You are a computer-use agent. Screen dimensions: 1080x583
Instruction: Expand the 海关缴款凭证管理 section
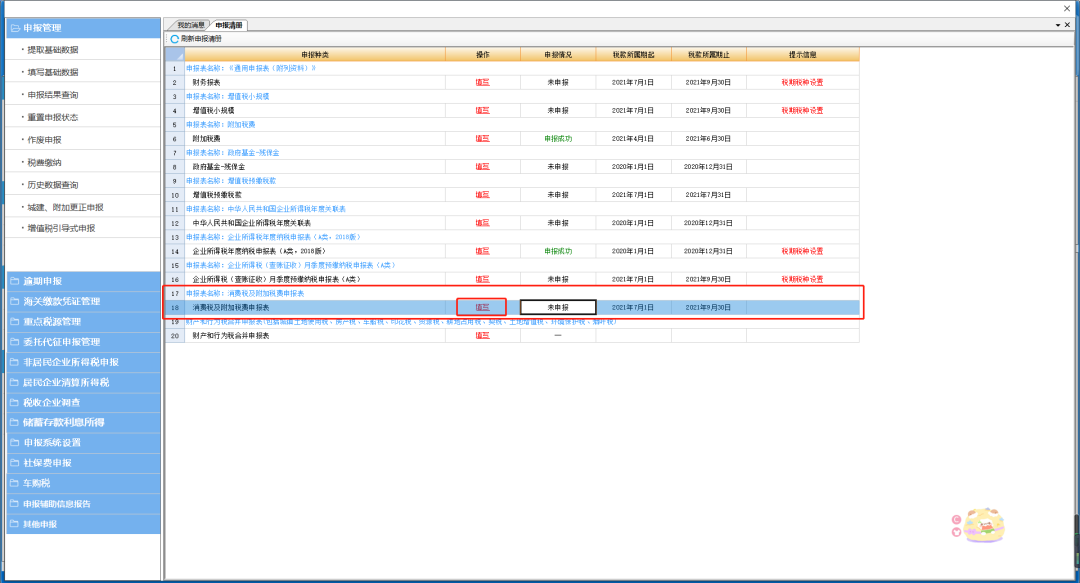coord(83,301)
